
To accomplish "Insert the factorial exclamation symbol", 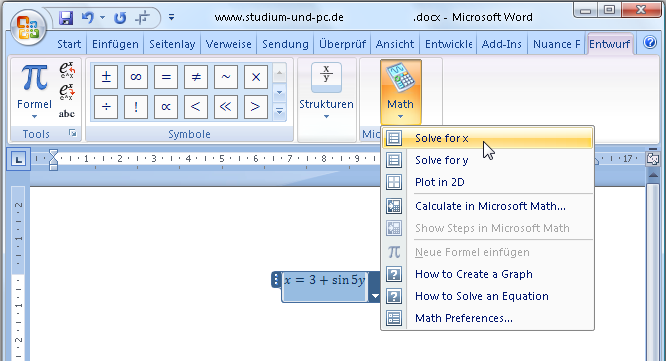I will tap(136, 107).
